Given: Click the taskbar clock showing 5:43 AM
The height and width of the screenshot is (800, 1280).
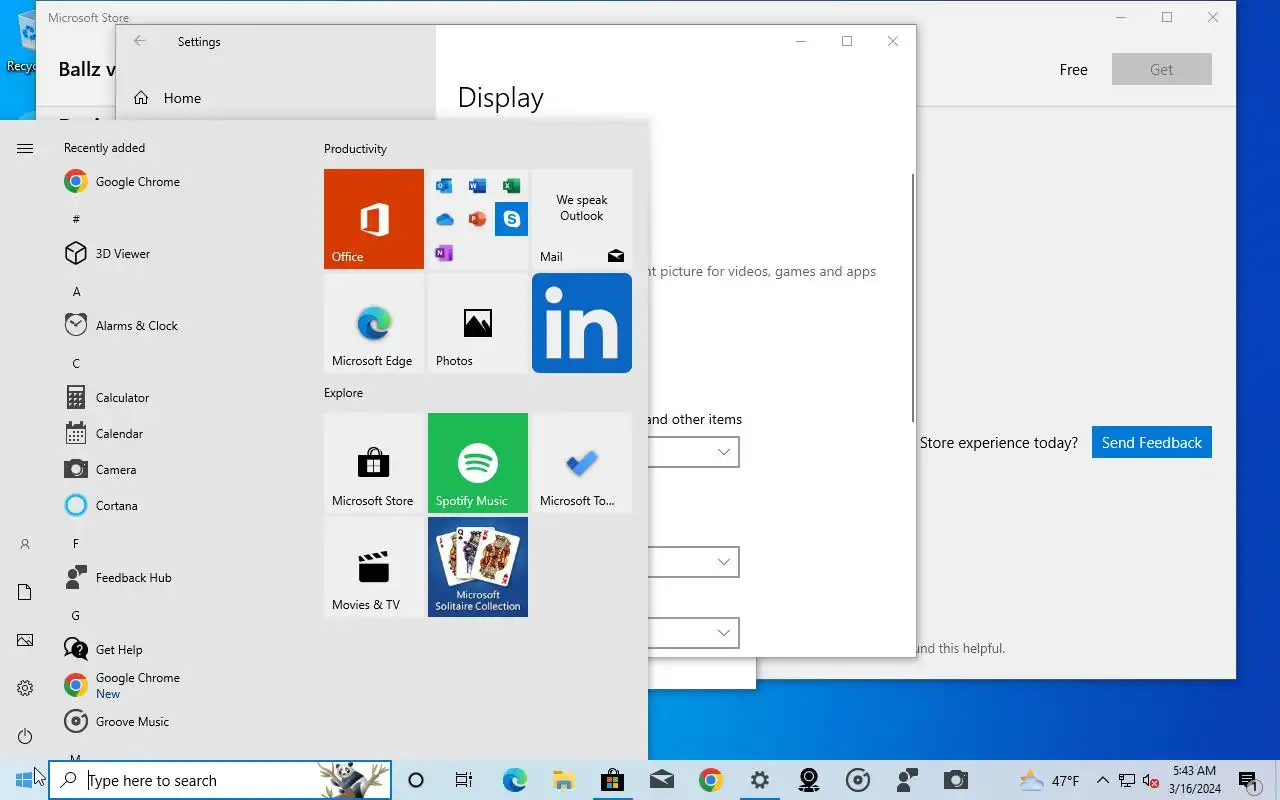Looking at the screenshot, I should pyautogui.click(x=1193, y=780).
